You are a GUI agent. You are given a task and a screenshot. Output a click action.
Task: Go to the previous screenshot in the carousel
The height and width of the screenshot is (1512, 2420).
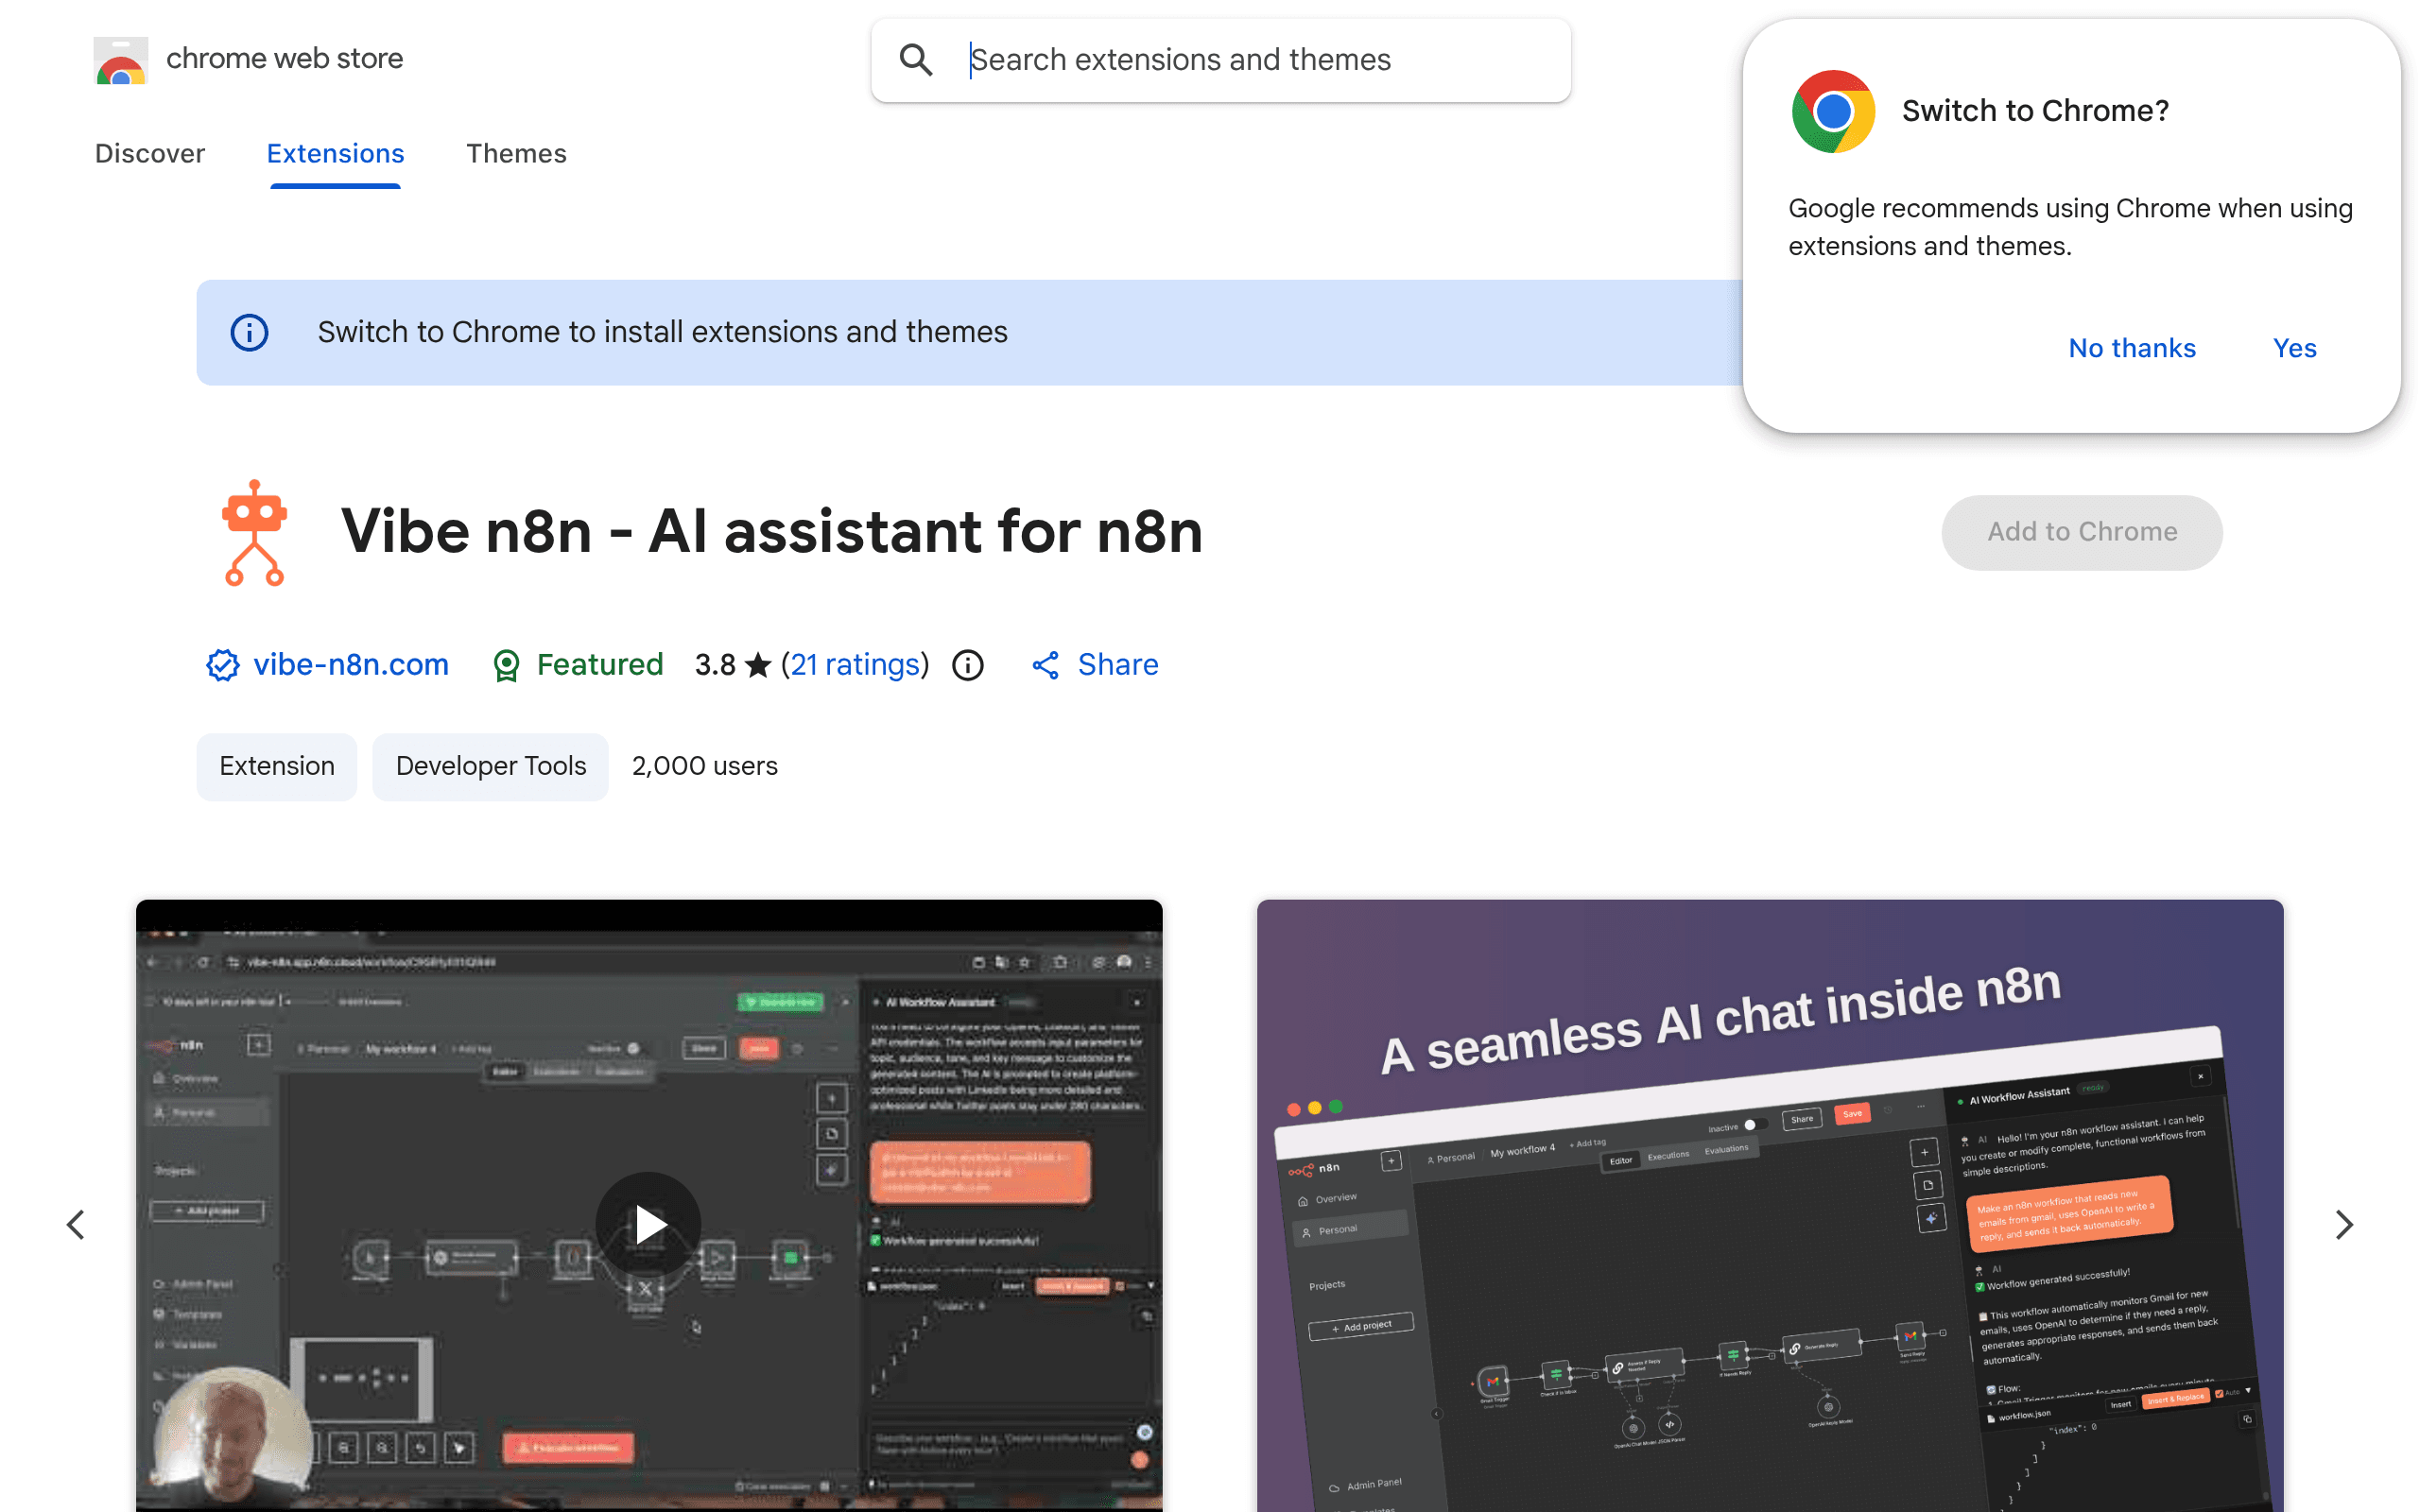[76, 1224]
